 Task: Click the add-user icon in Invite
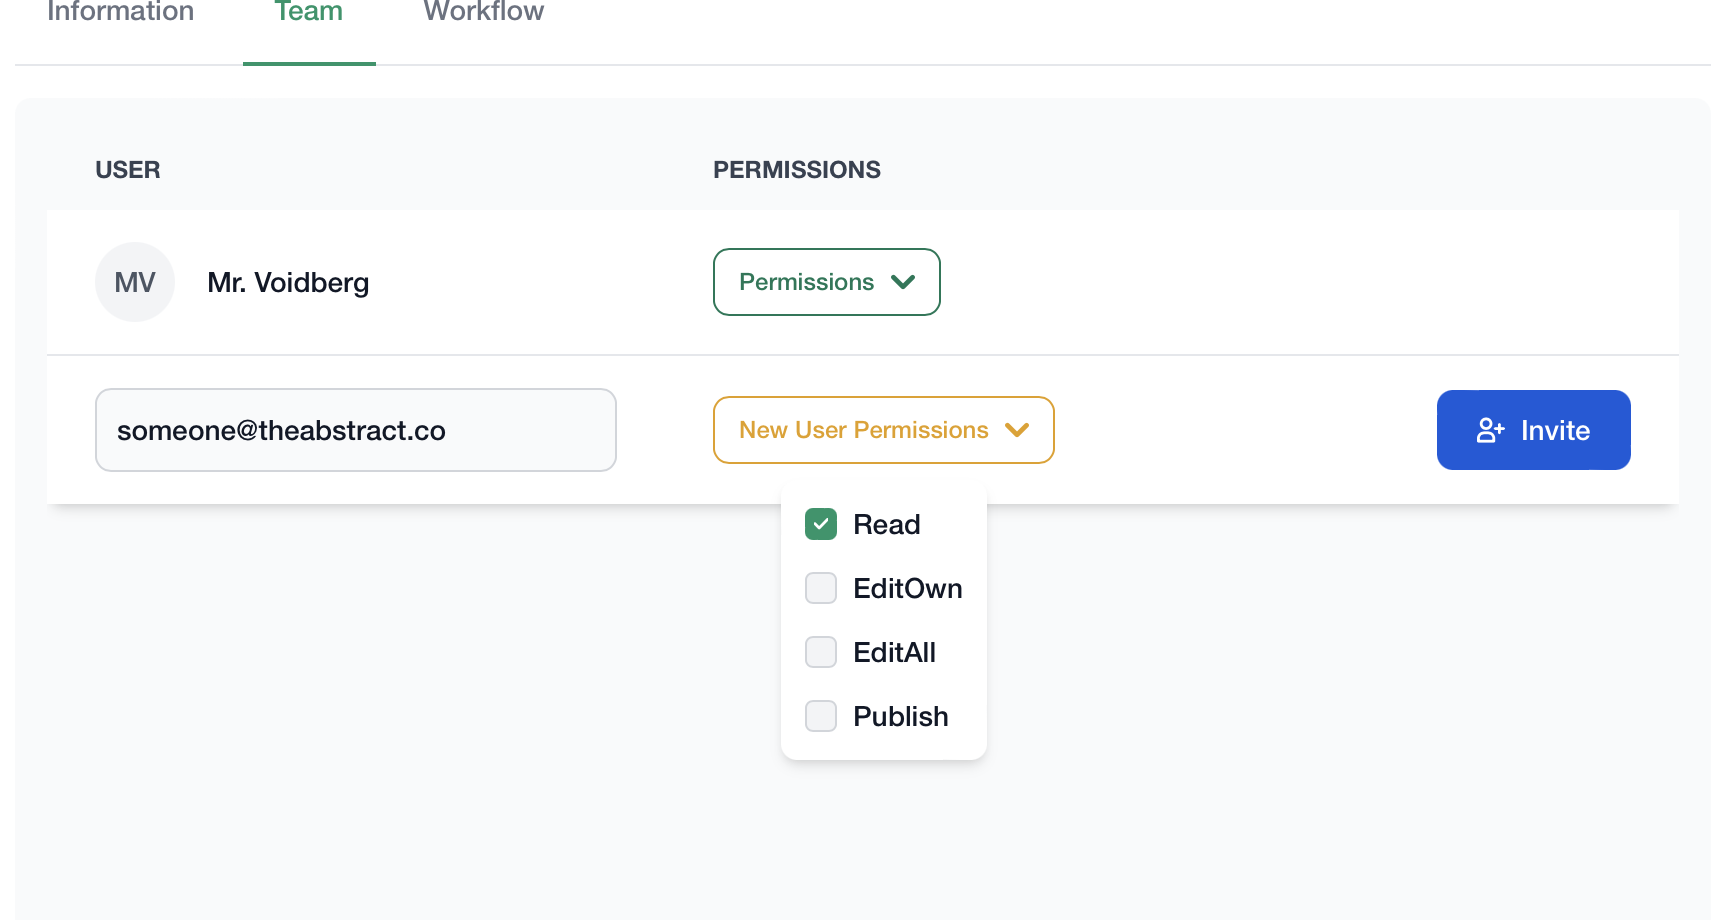[1490, 430]
